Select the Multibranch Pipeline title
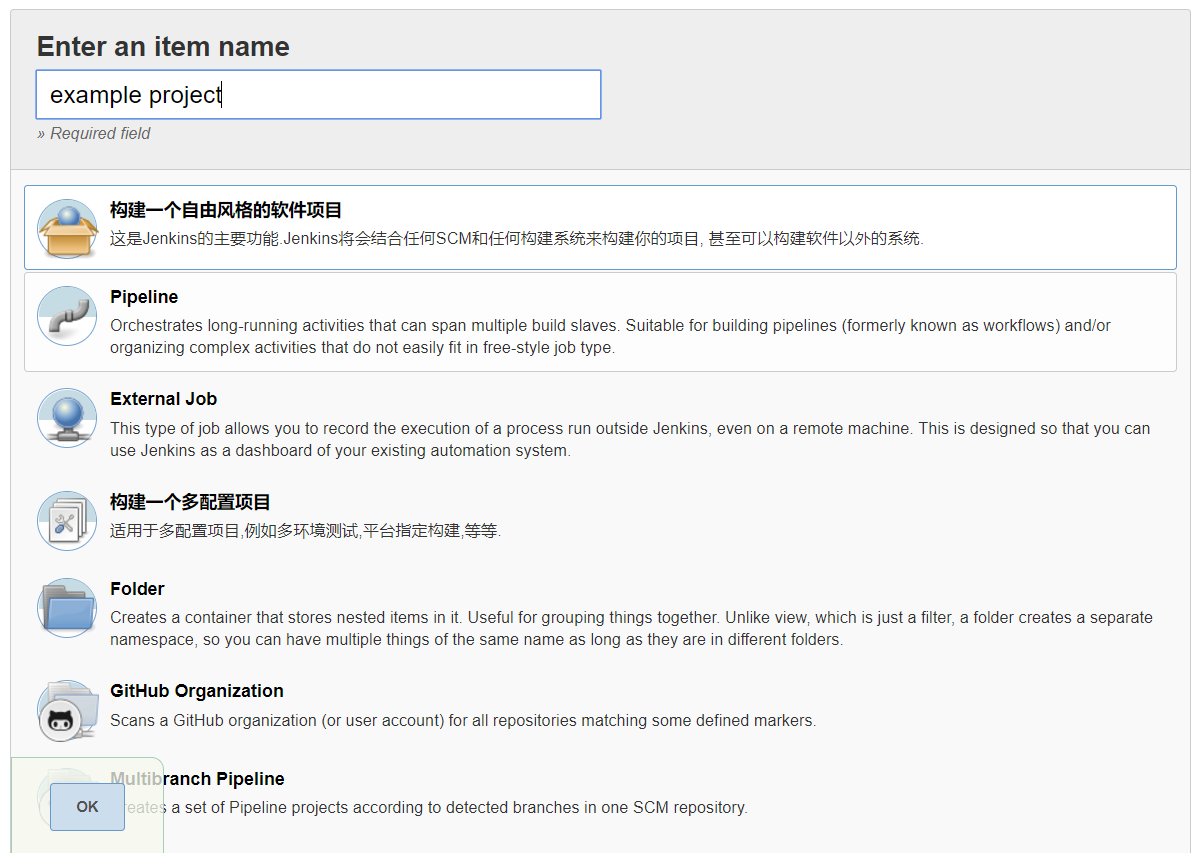Viewport: 1192px width, 853px height. pos(197,778)
